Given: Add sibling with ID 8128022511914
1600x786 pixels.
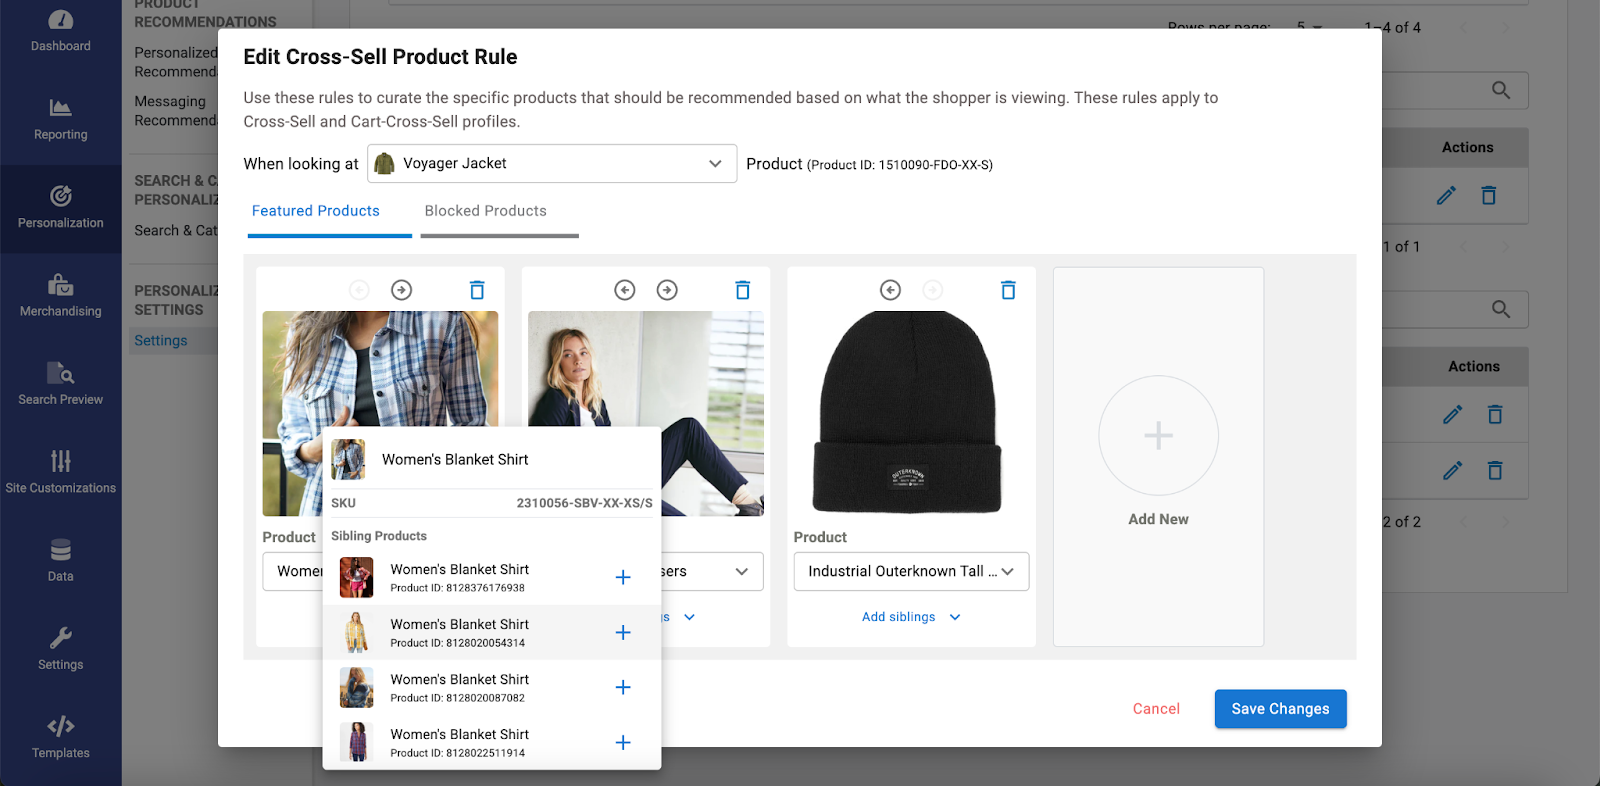Looking at the screenshot, I should point(623,742).
